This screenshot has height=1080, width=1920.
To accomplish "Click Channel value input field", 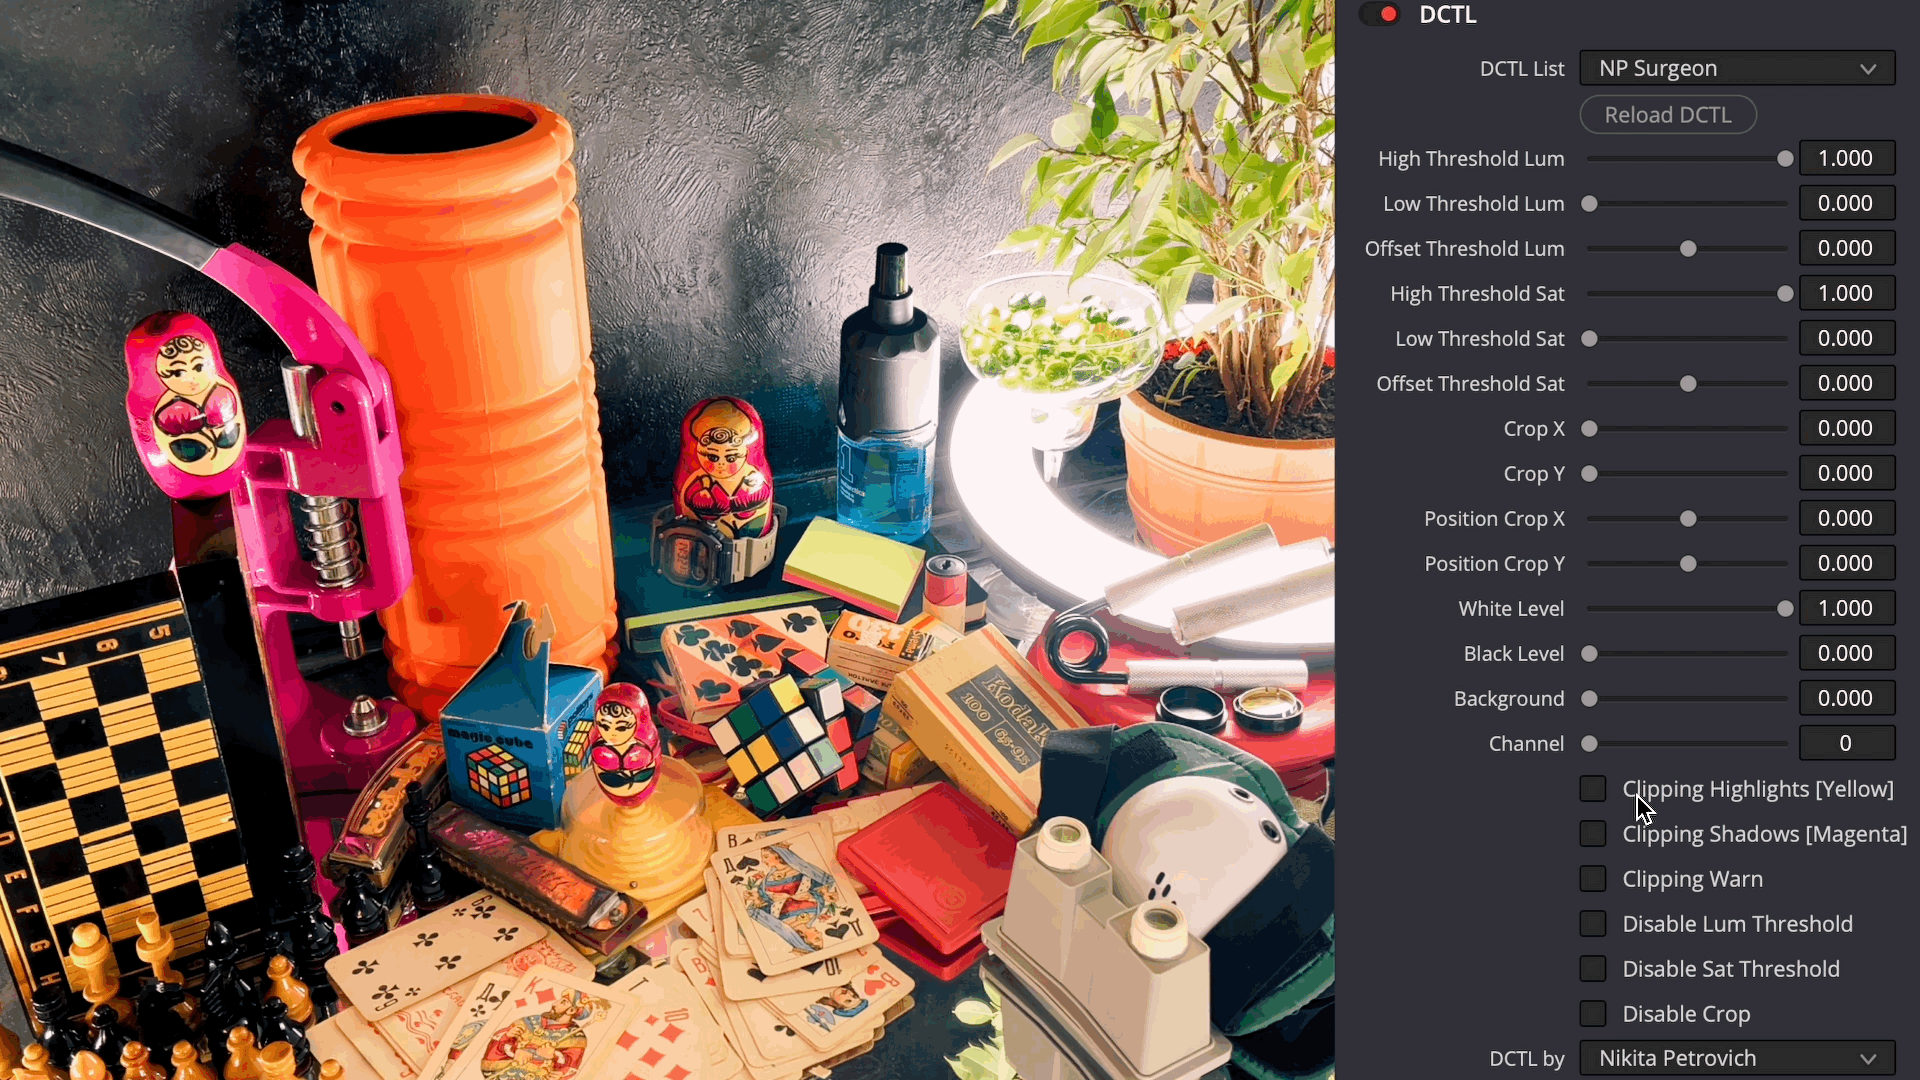I will 1845,744.
